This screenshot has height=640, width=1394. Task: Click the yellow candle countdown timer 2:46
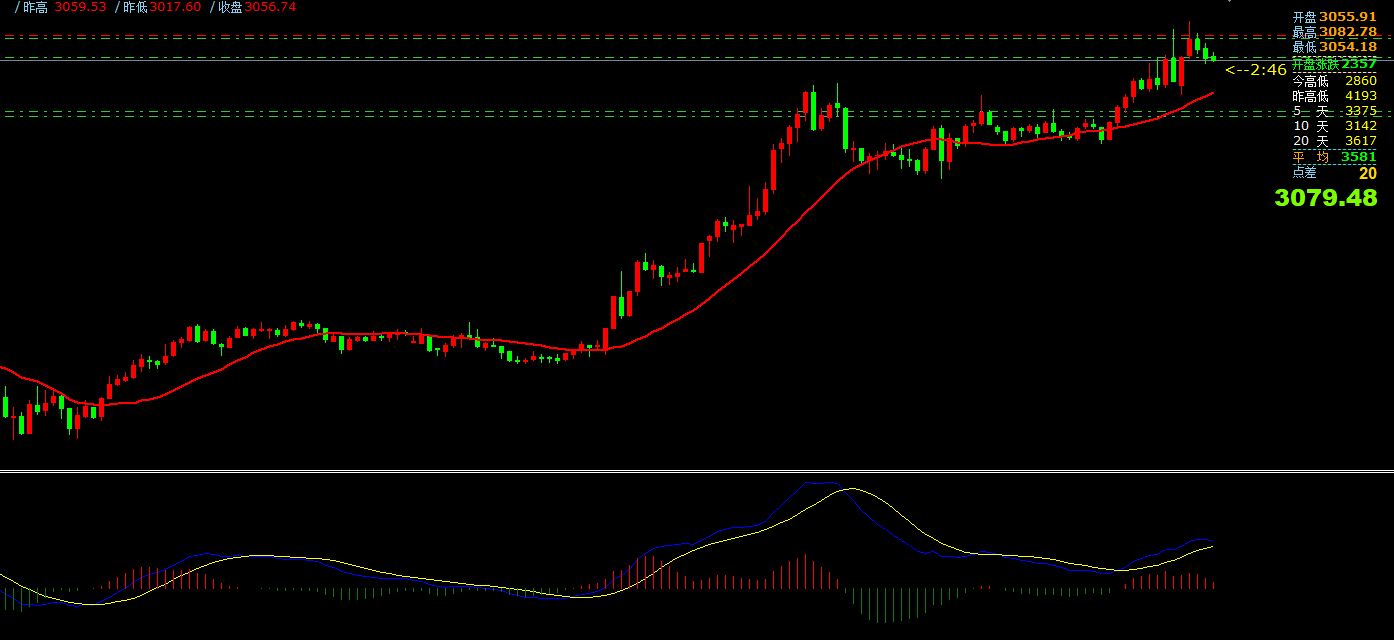pyautogui.click(x=1257, y=70)
